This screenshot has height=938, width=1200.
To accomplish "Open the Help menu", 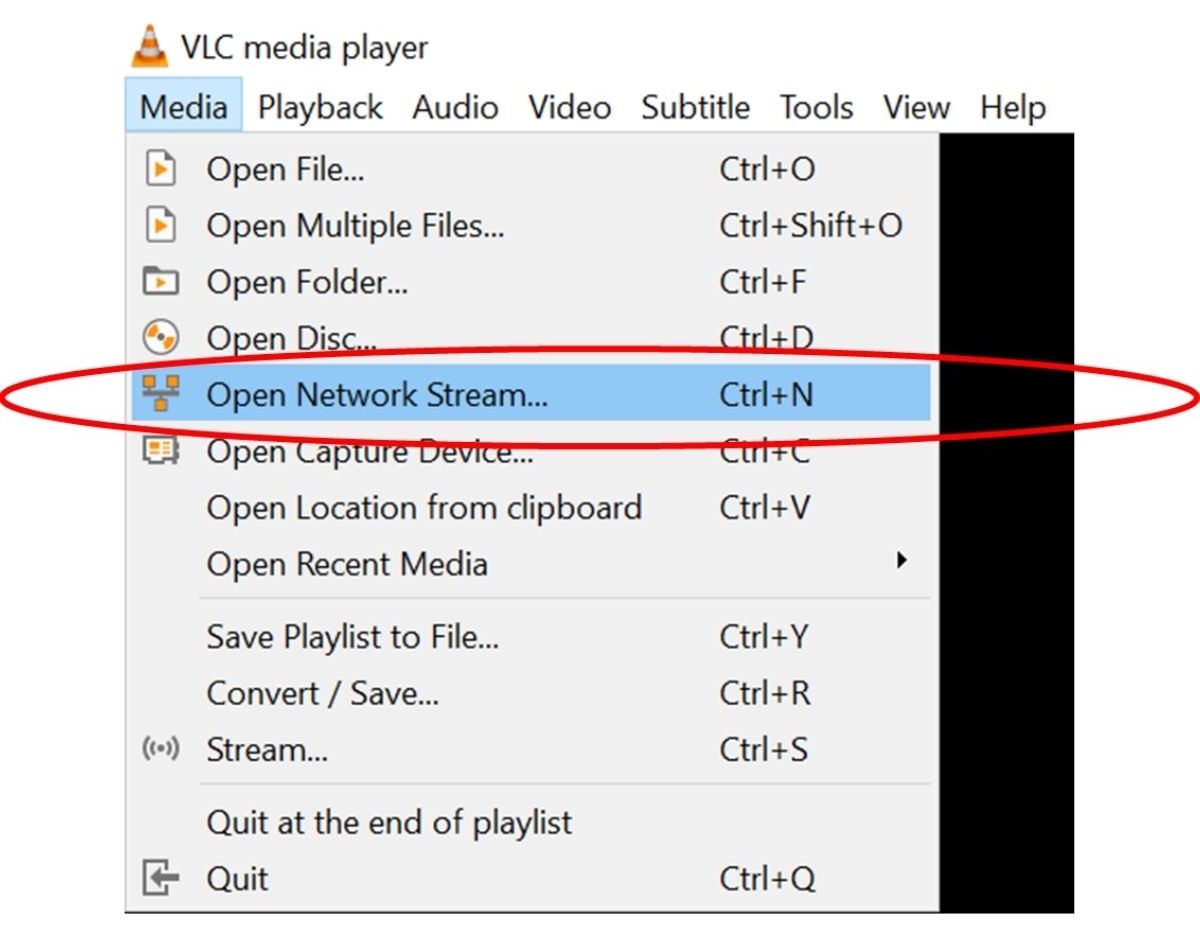I will (x=1012, y=107).
